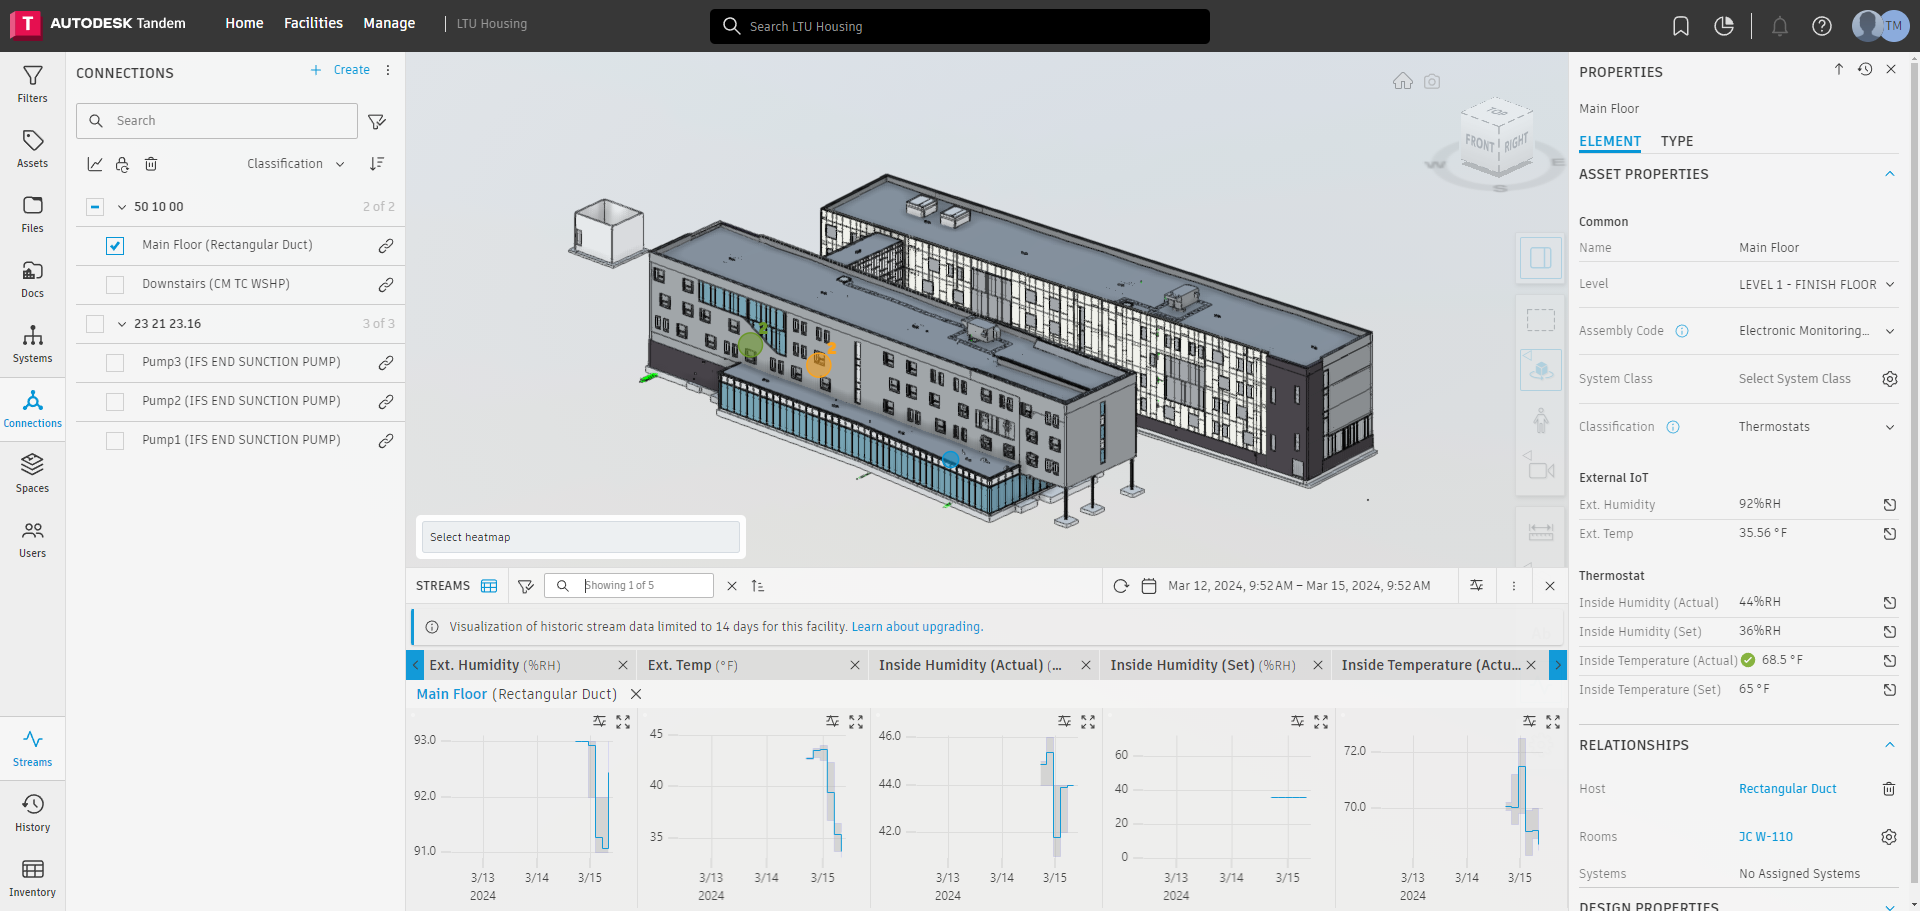
Task: Go to the Home menu
Action: 244,23
